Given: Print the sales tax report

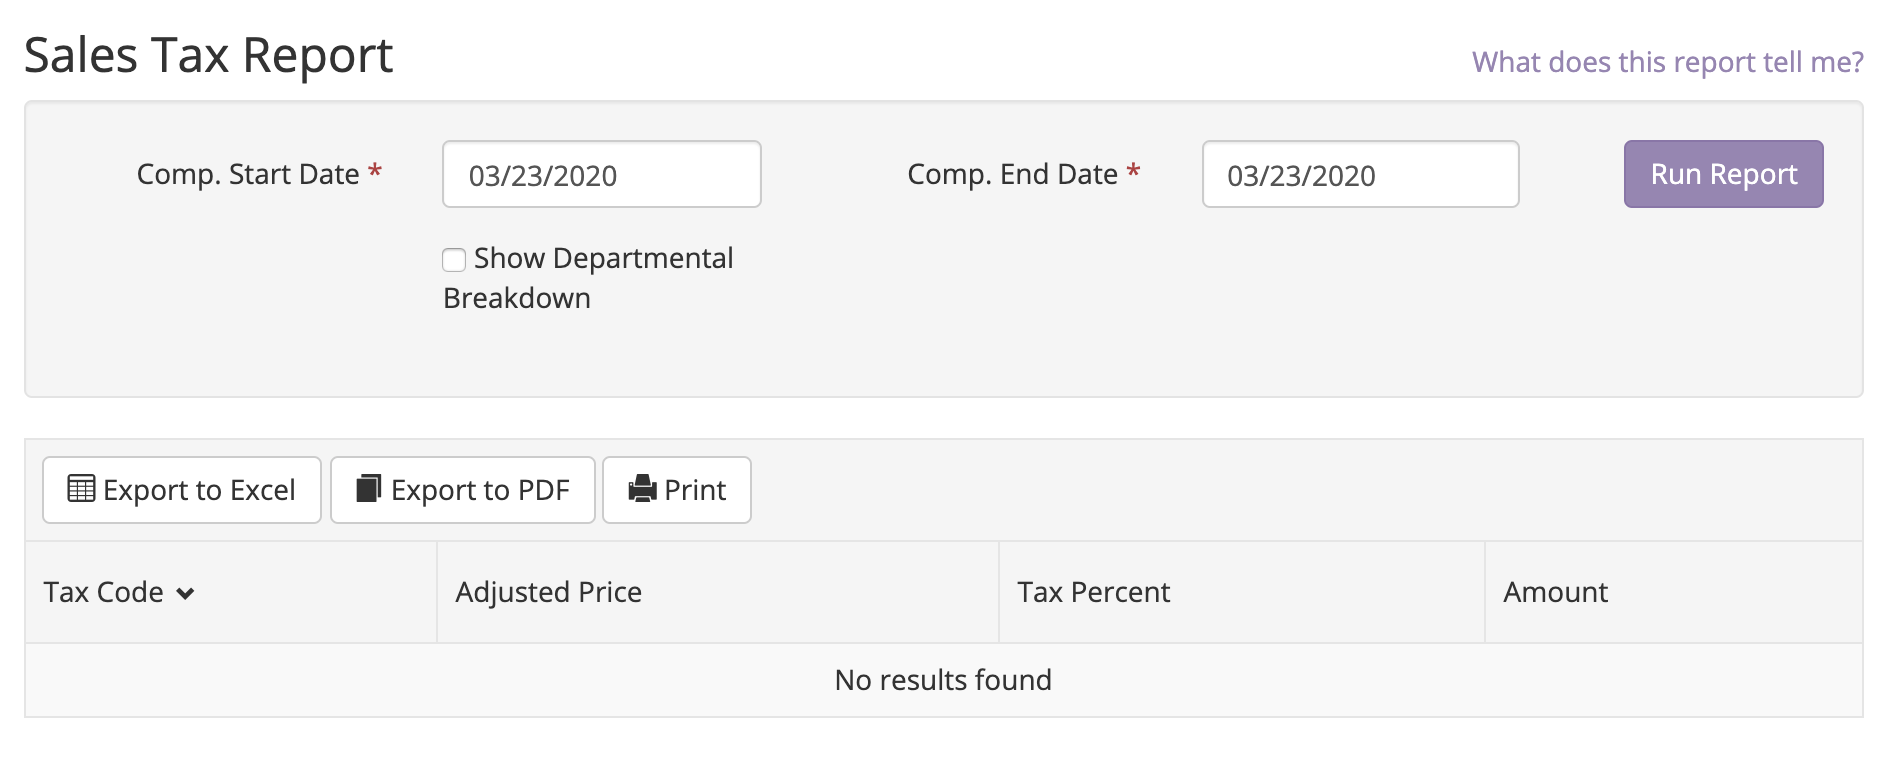Looking at the screenshot, I should 677,490.
